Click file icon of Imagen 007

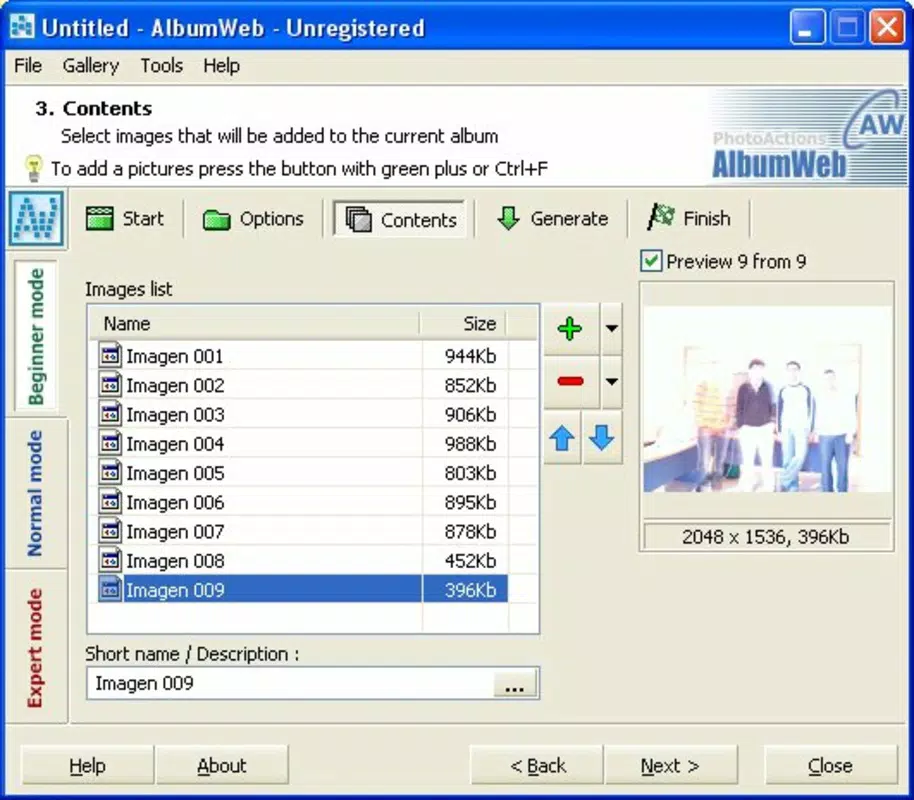[x=110, y=531]
